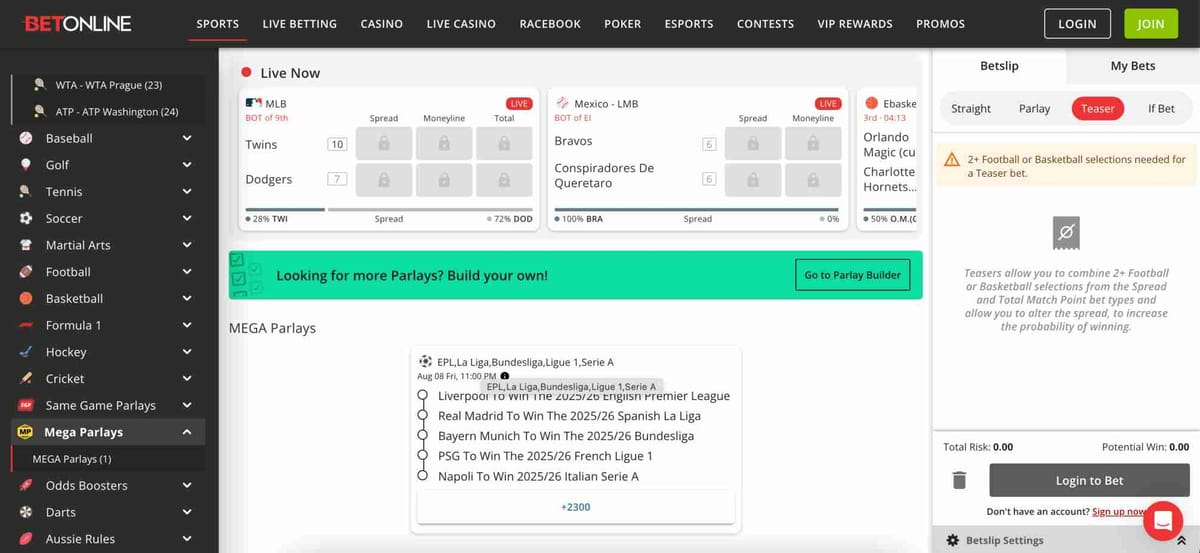Expand the Odds Boosters category
The height and width of the screenshot is (553, 1200).
(x=187, y=485)
